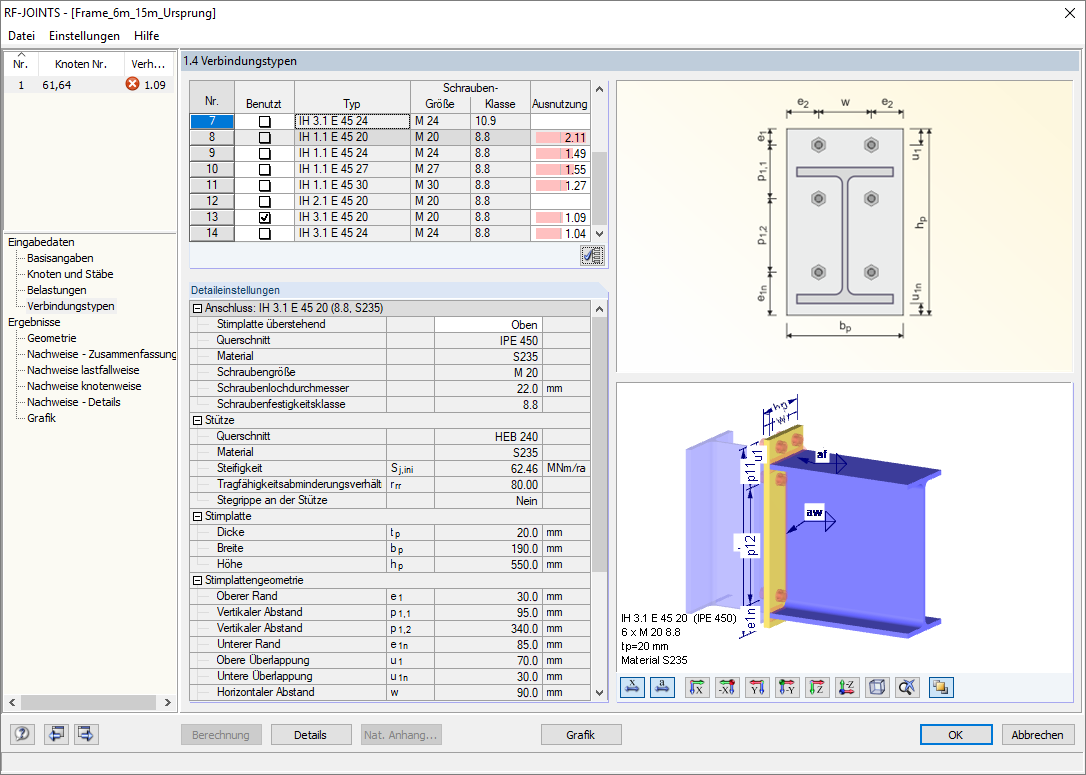Open help via the question mark icon
The image size is (1086, 775).
click(x=22, y=733)
